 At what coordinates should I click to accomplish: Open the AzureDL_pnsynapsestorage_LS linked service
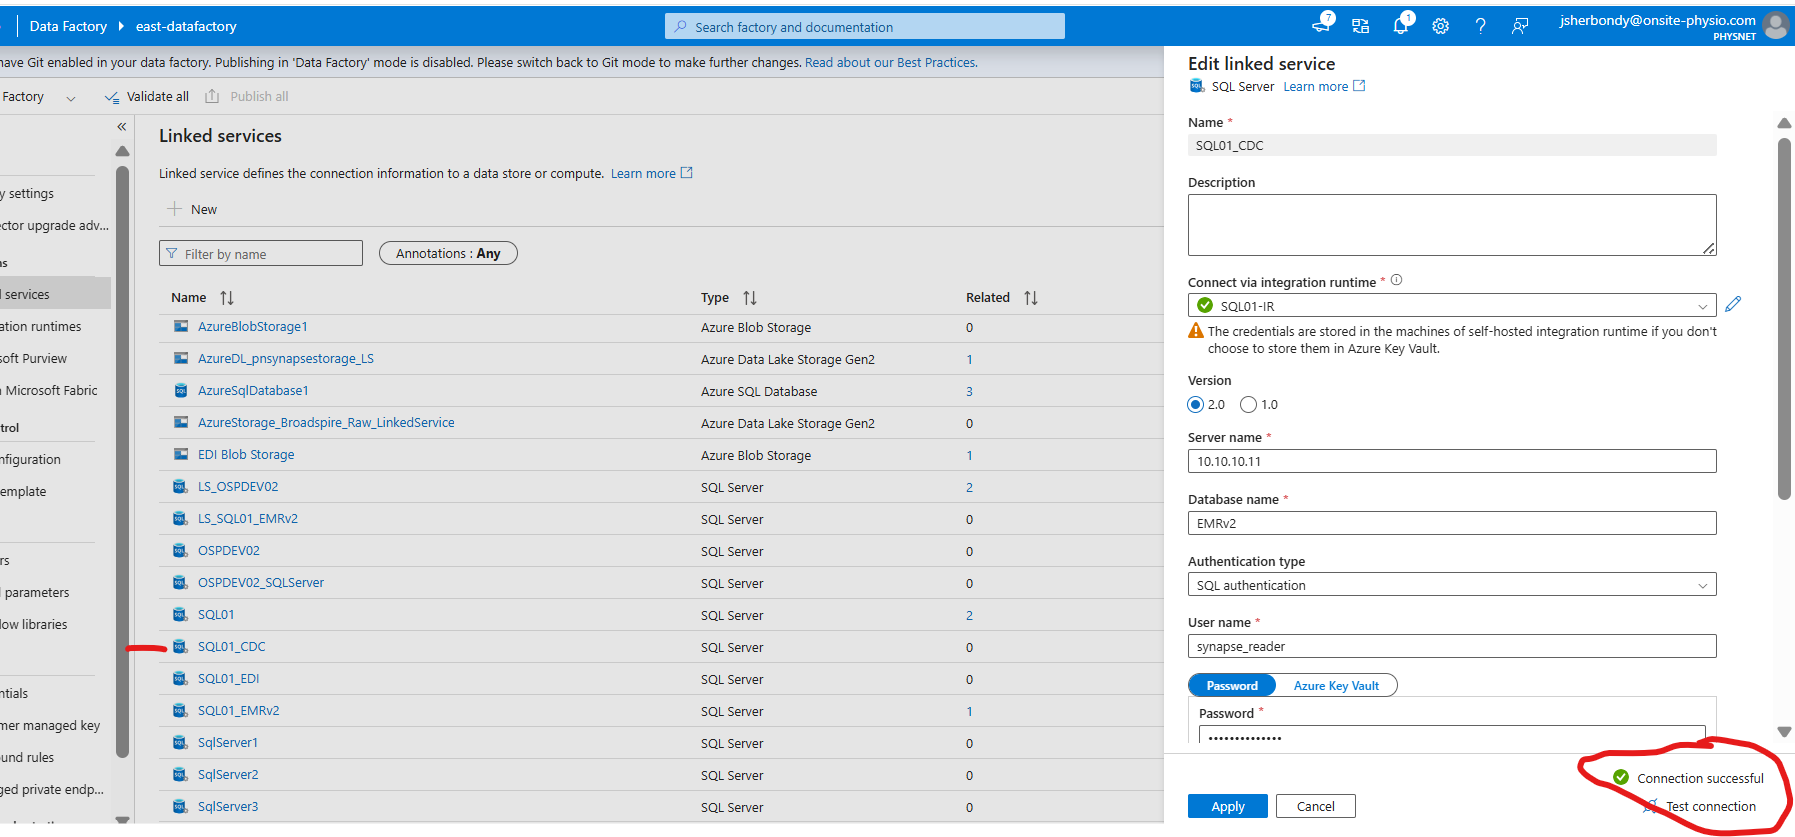tap(286, 358)
